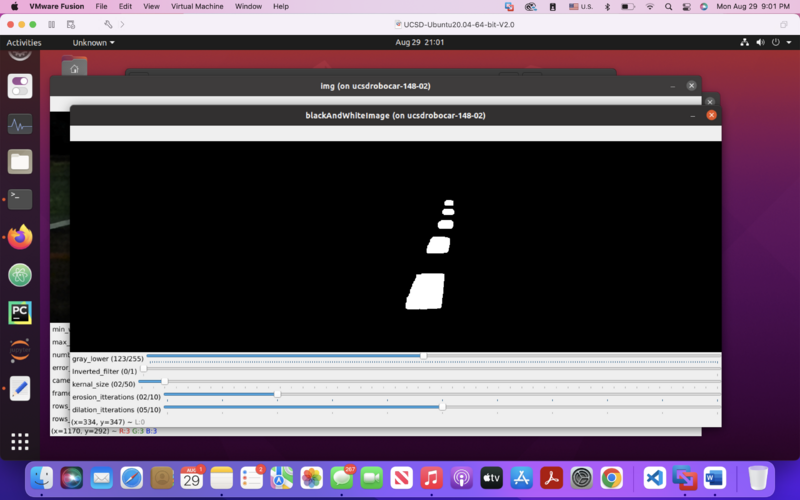This screenshot has width=800, height=500.
Task: Open the Apple menu
Action: tap(14, 6)
